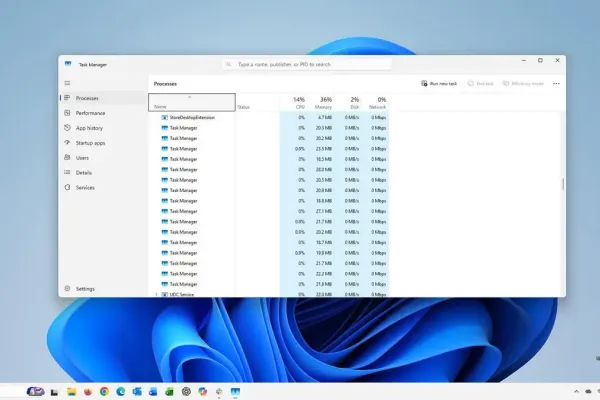Select the Task Manager row using 22.2 MB

point(268,274)
